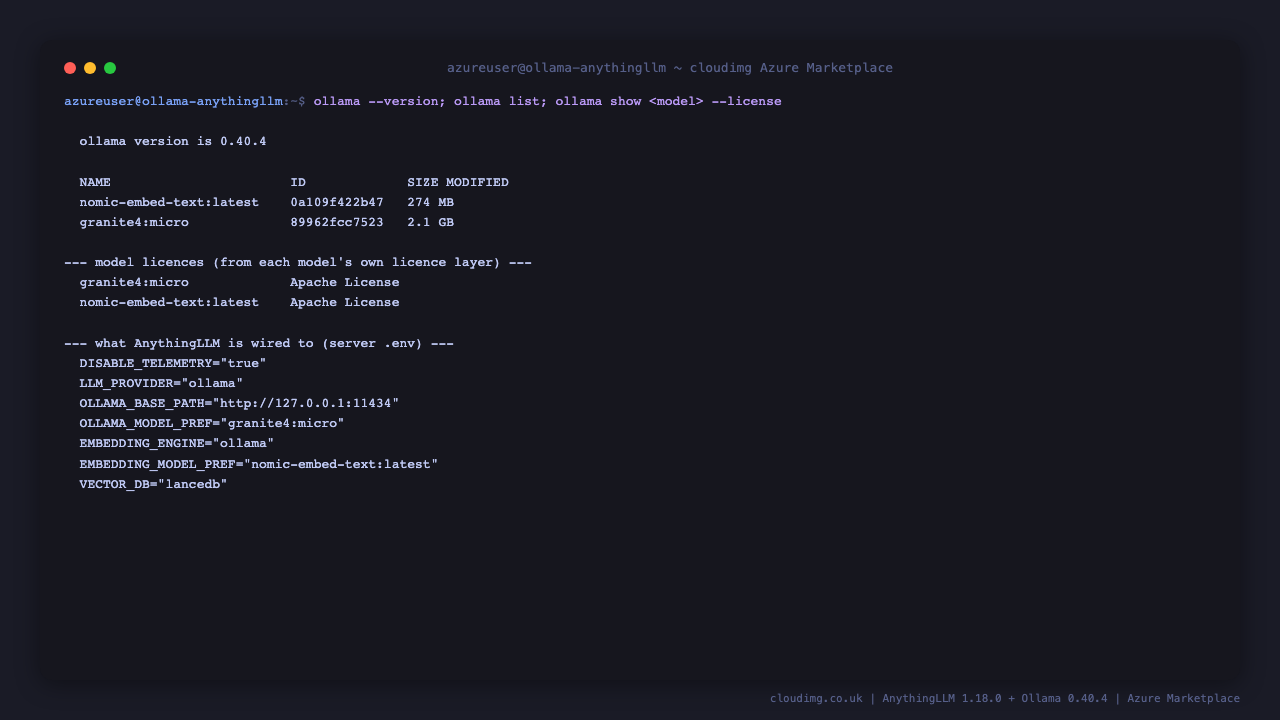
Task: Click the DISABLE_TELEMETRY="true" line
Action: point(173,363)
